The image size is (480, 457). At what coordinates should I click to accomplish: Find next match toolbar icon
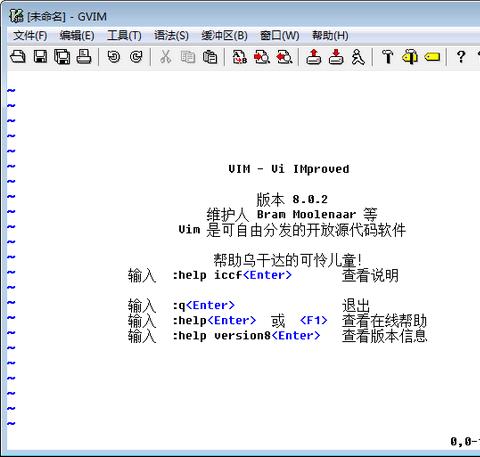point(262,57)
